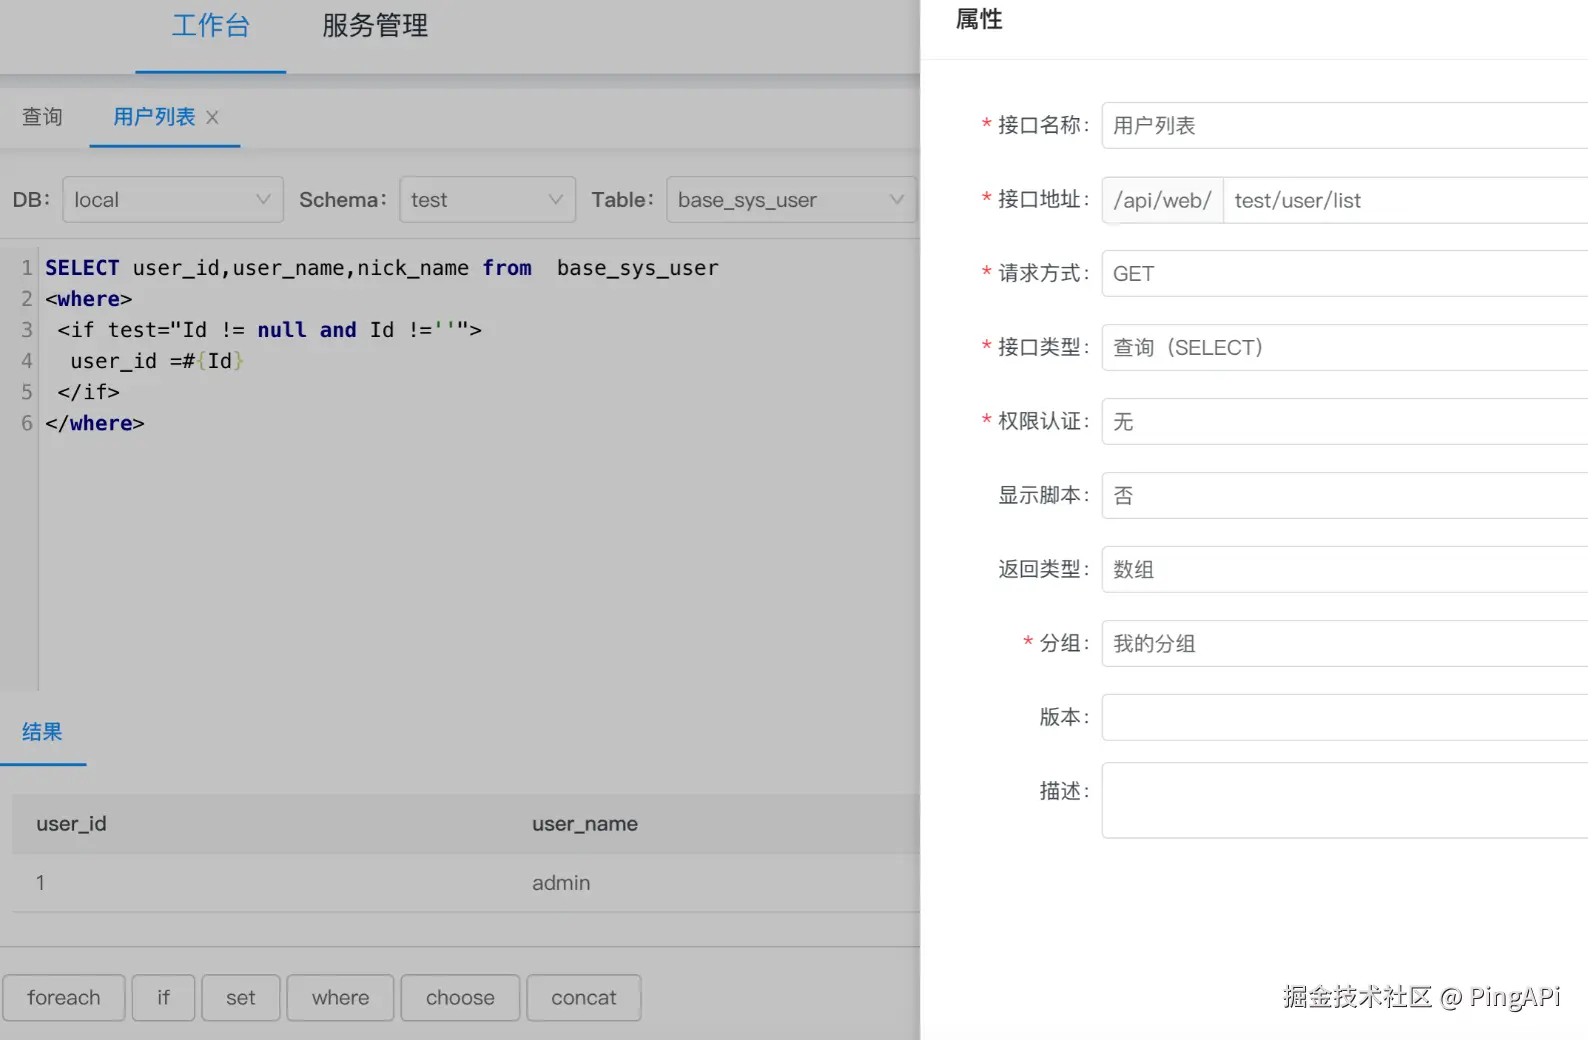
Task: Open the 结果 results tab
Action: coord(42,732)
